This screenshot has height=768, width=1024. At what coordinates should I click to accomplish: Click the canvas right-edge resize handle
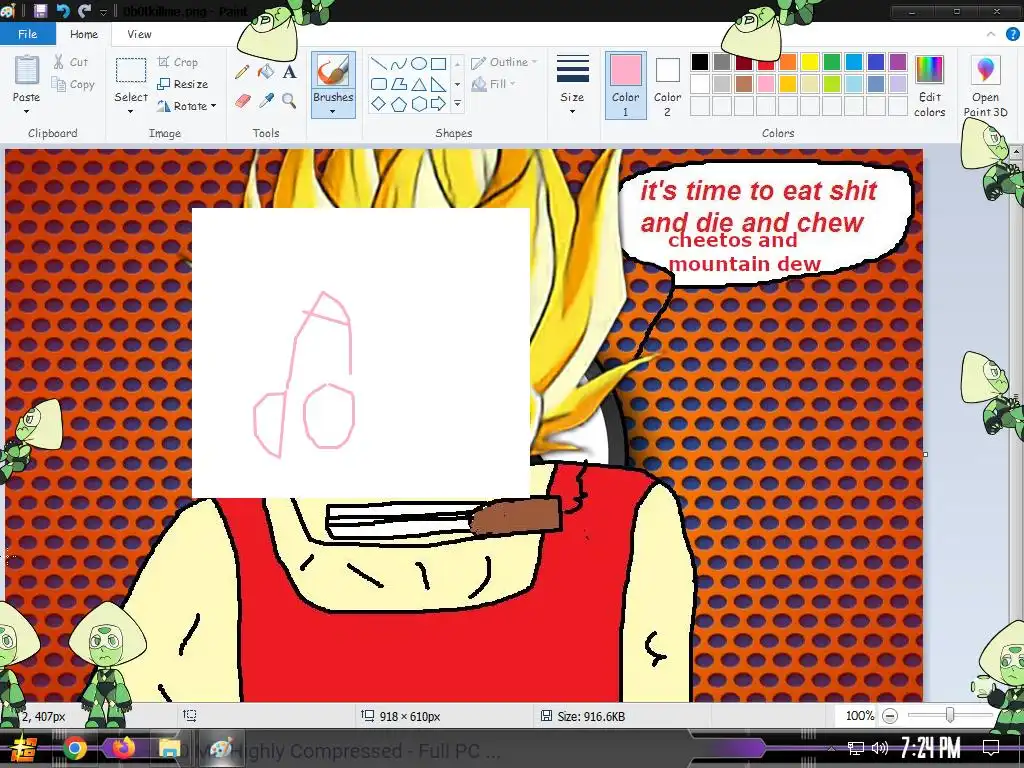point(925,454)
